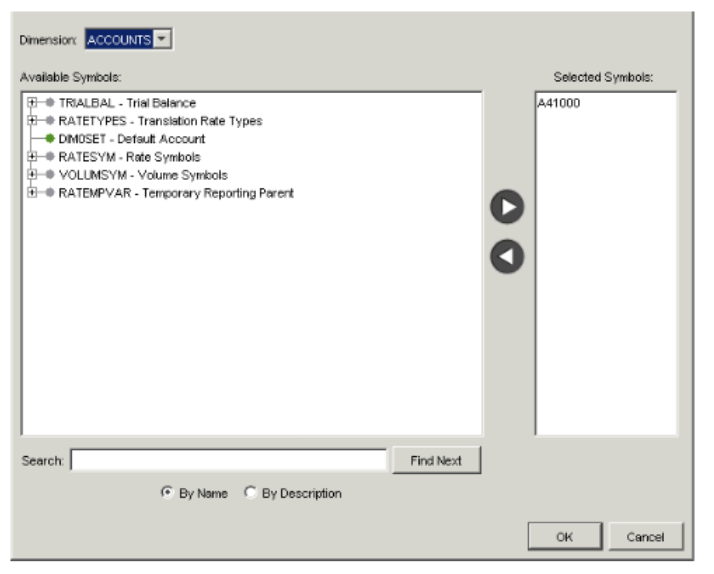Select RATEMPVAR - Temporary Reporting Parent
The height and width of the screenshot is (574, 714).
[x=176, y=193]
